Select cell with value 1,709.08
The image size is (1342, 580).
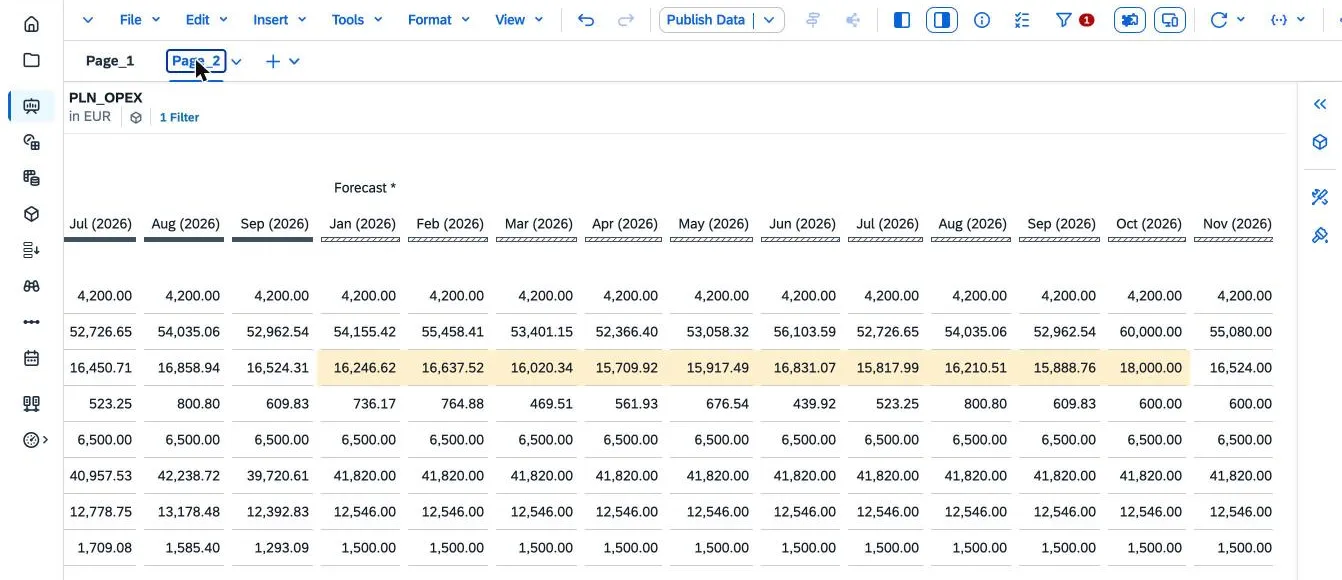pos(101,548)
